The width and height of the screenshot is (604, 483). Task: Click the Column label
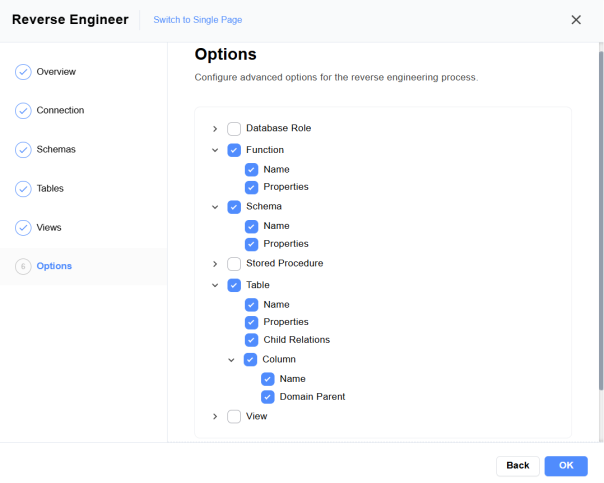click(279, 359)
